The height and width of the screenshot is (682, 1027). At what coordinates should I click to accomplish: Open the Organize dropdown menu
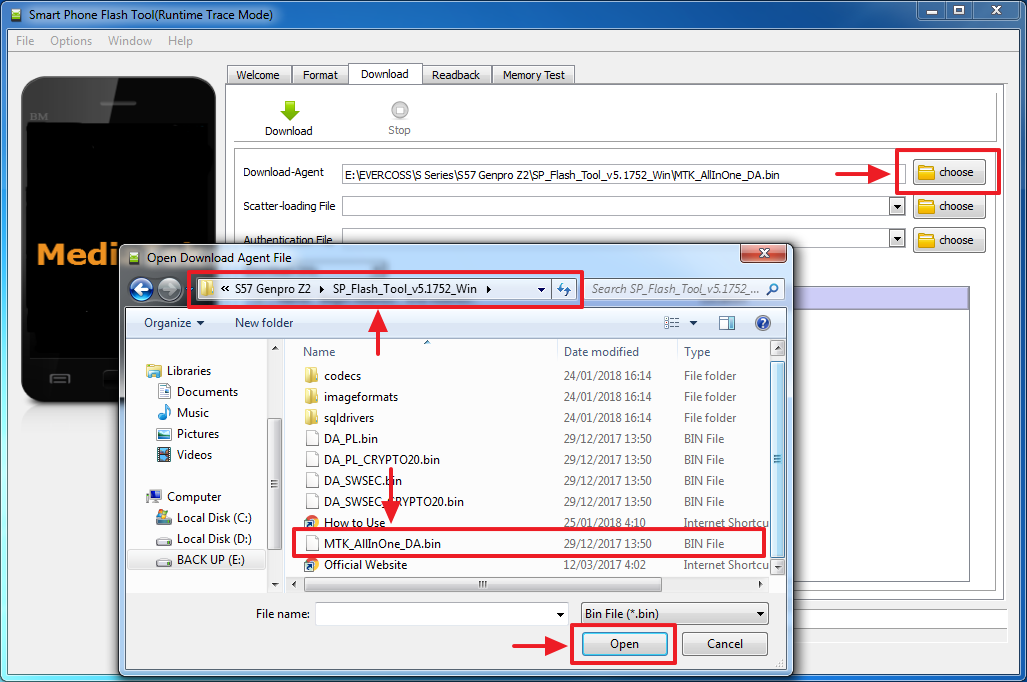coord(174,323)
